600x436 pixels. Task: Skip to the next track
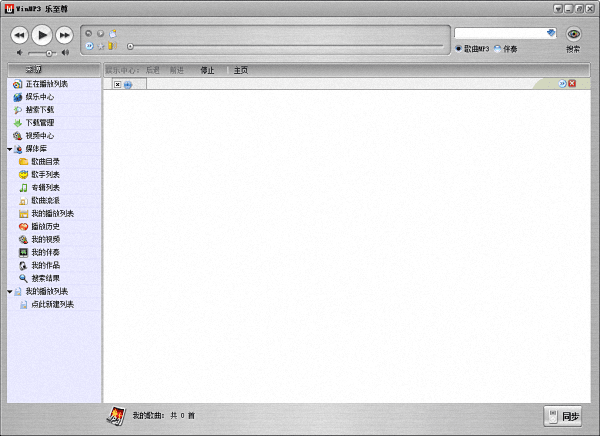[66, 35]
